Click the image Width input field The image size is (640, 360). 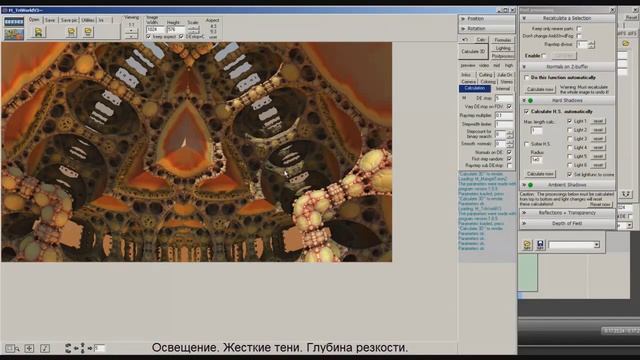(155, 29)
